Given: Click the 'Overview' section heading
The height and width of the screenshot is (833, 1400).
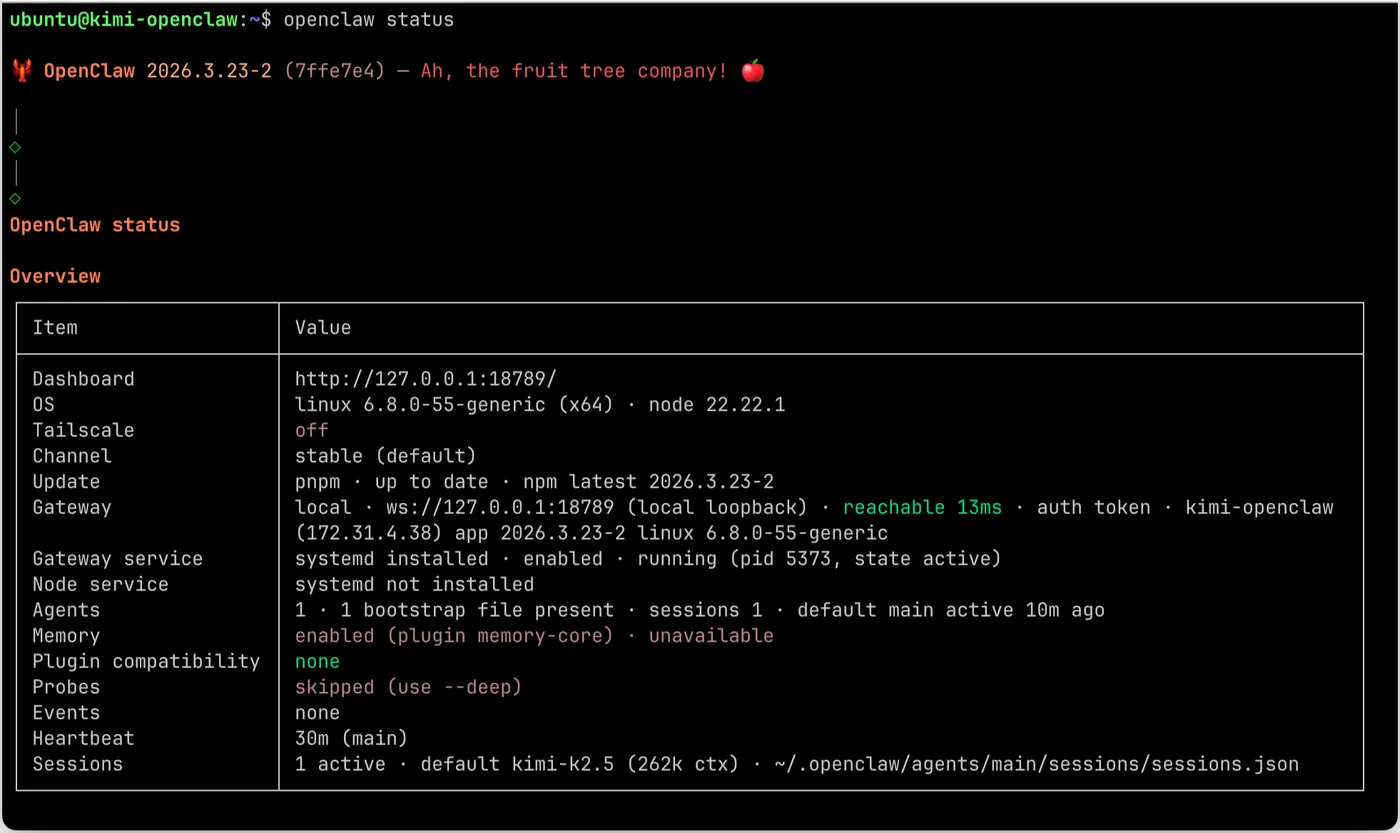Looking at the screenshot, I should (x=55, y=276).
